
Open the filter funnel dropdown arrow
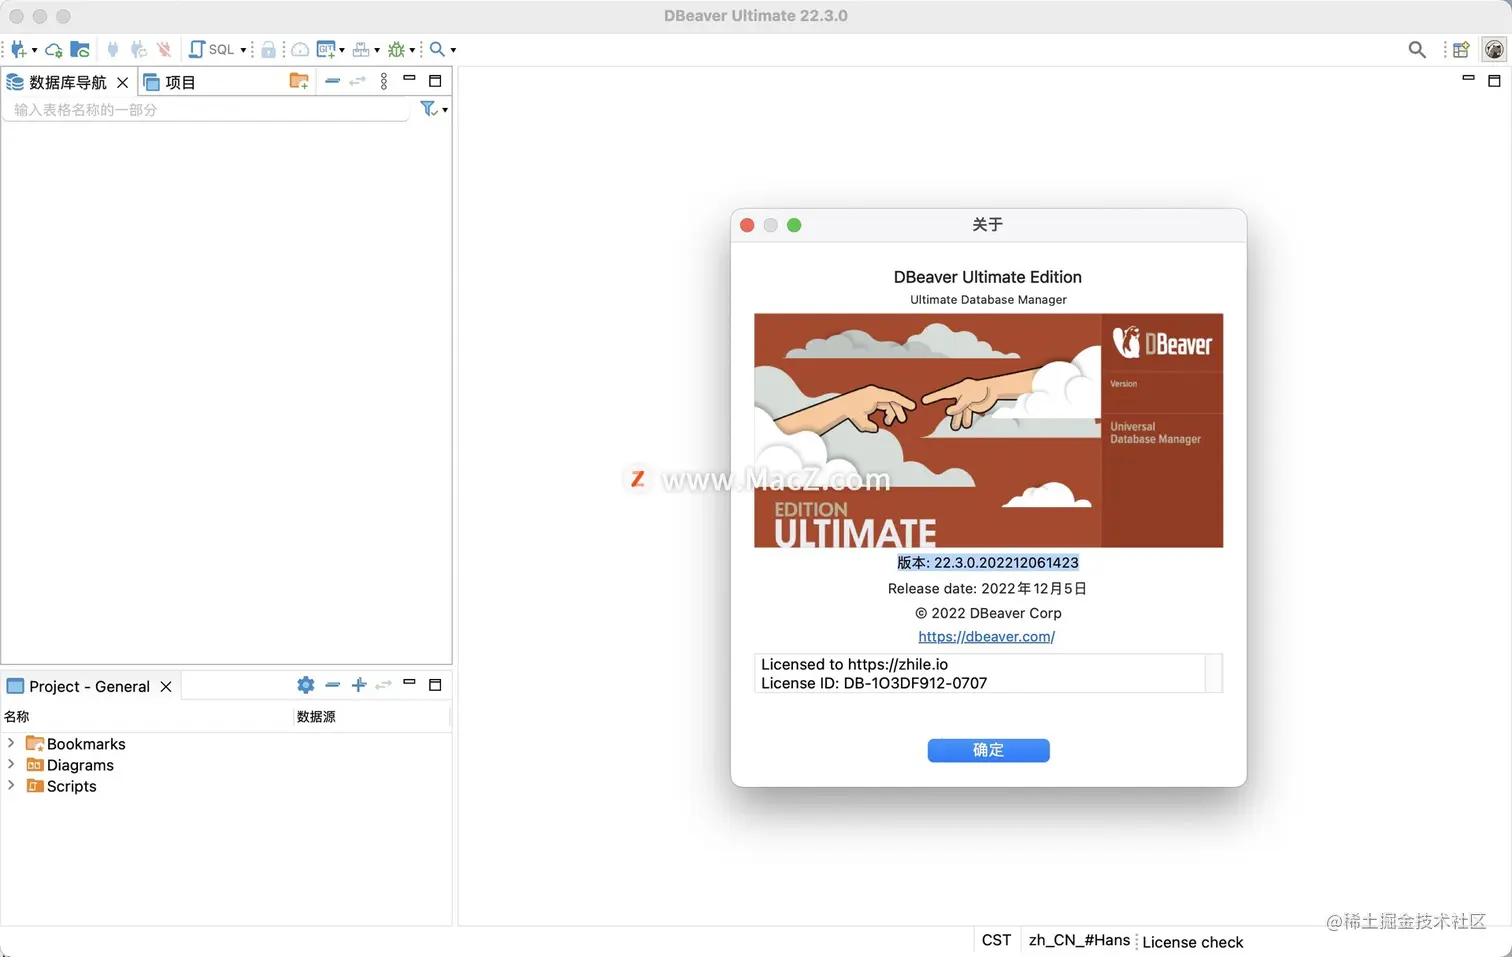[x=445, y=110]
